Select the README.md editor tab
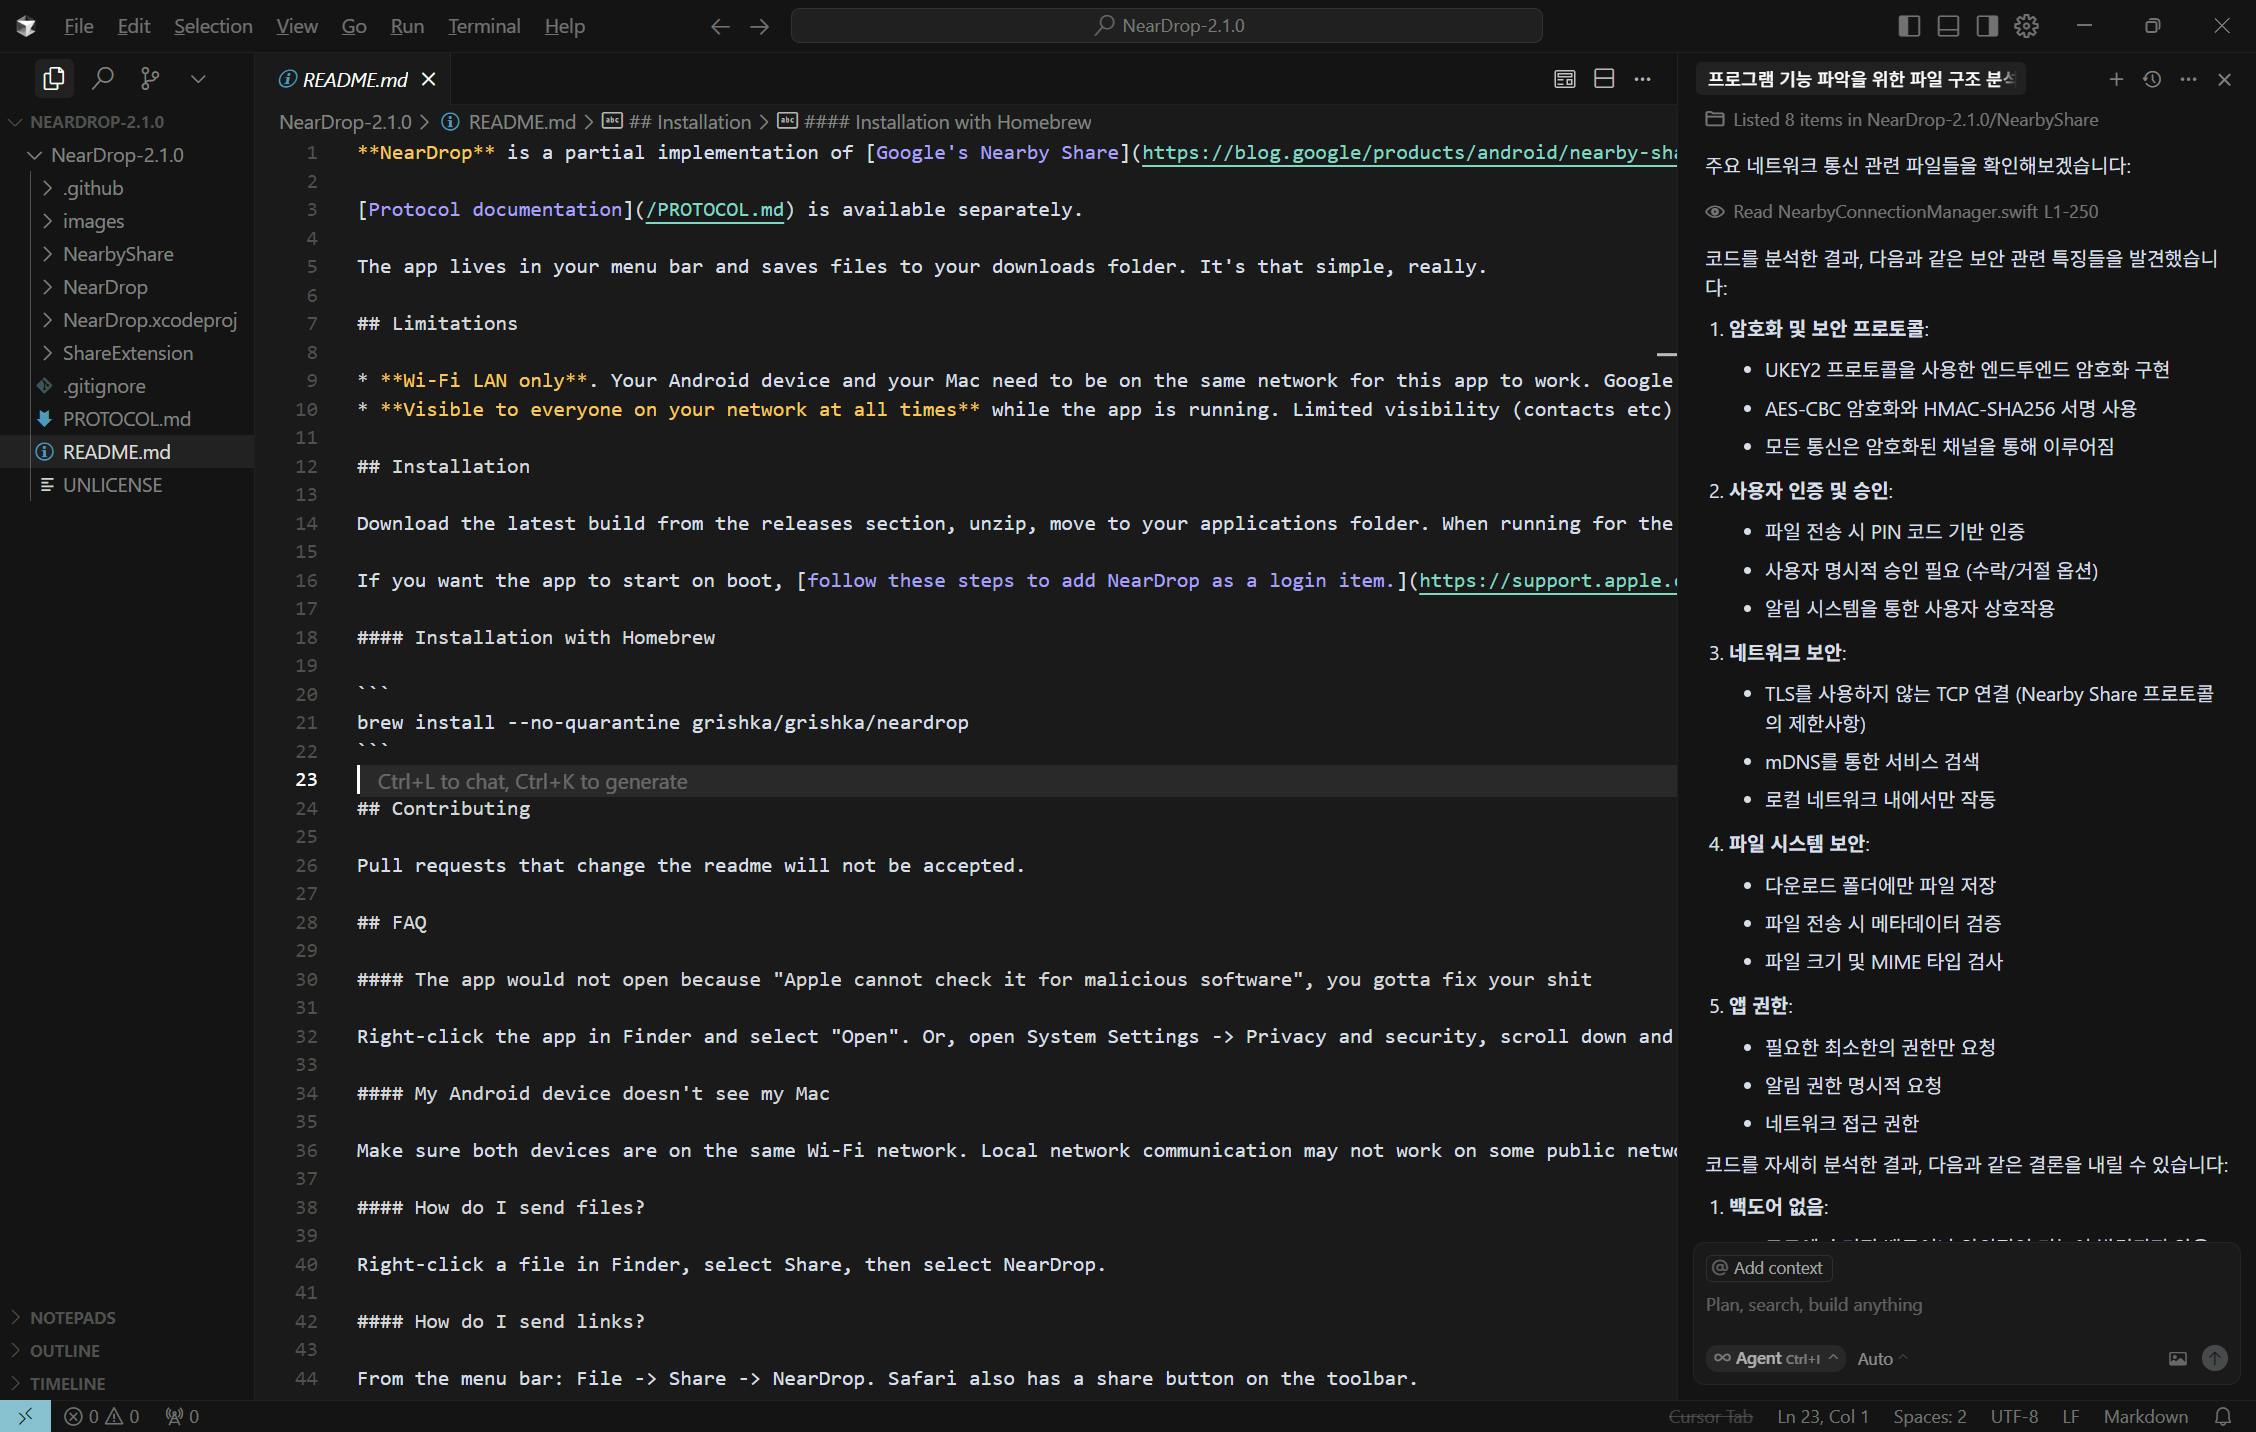The width and height of the screenshot is (2256, 1432). (354, 79)
